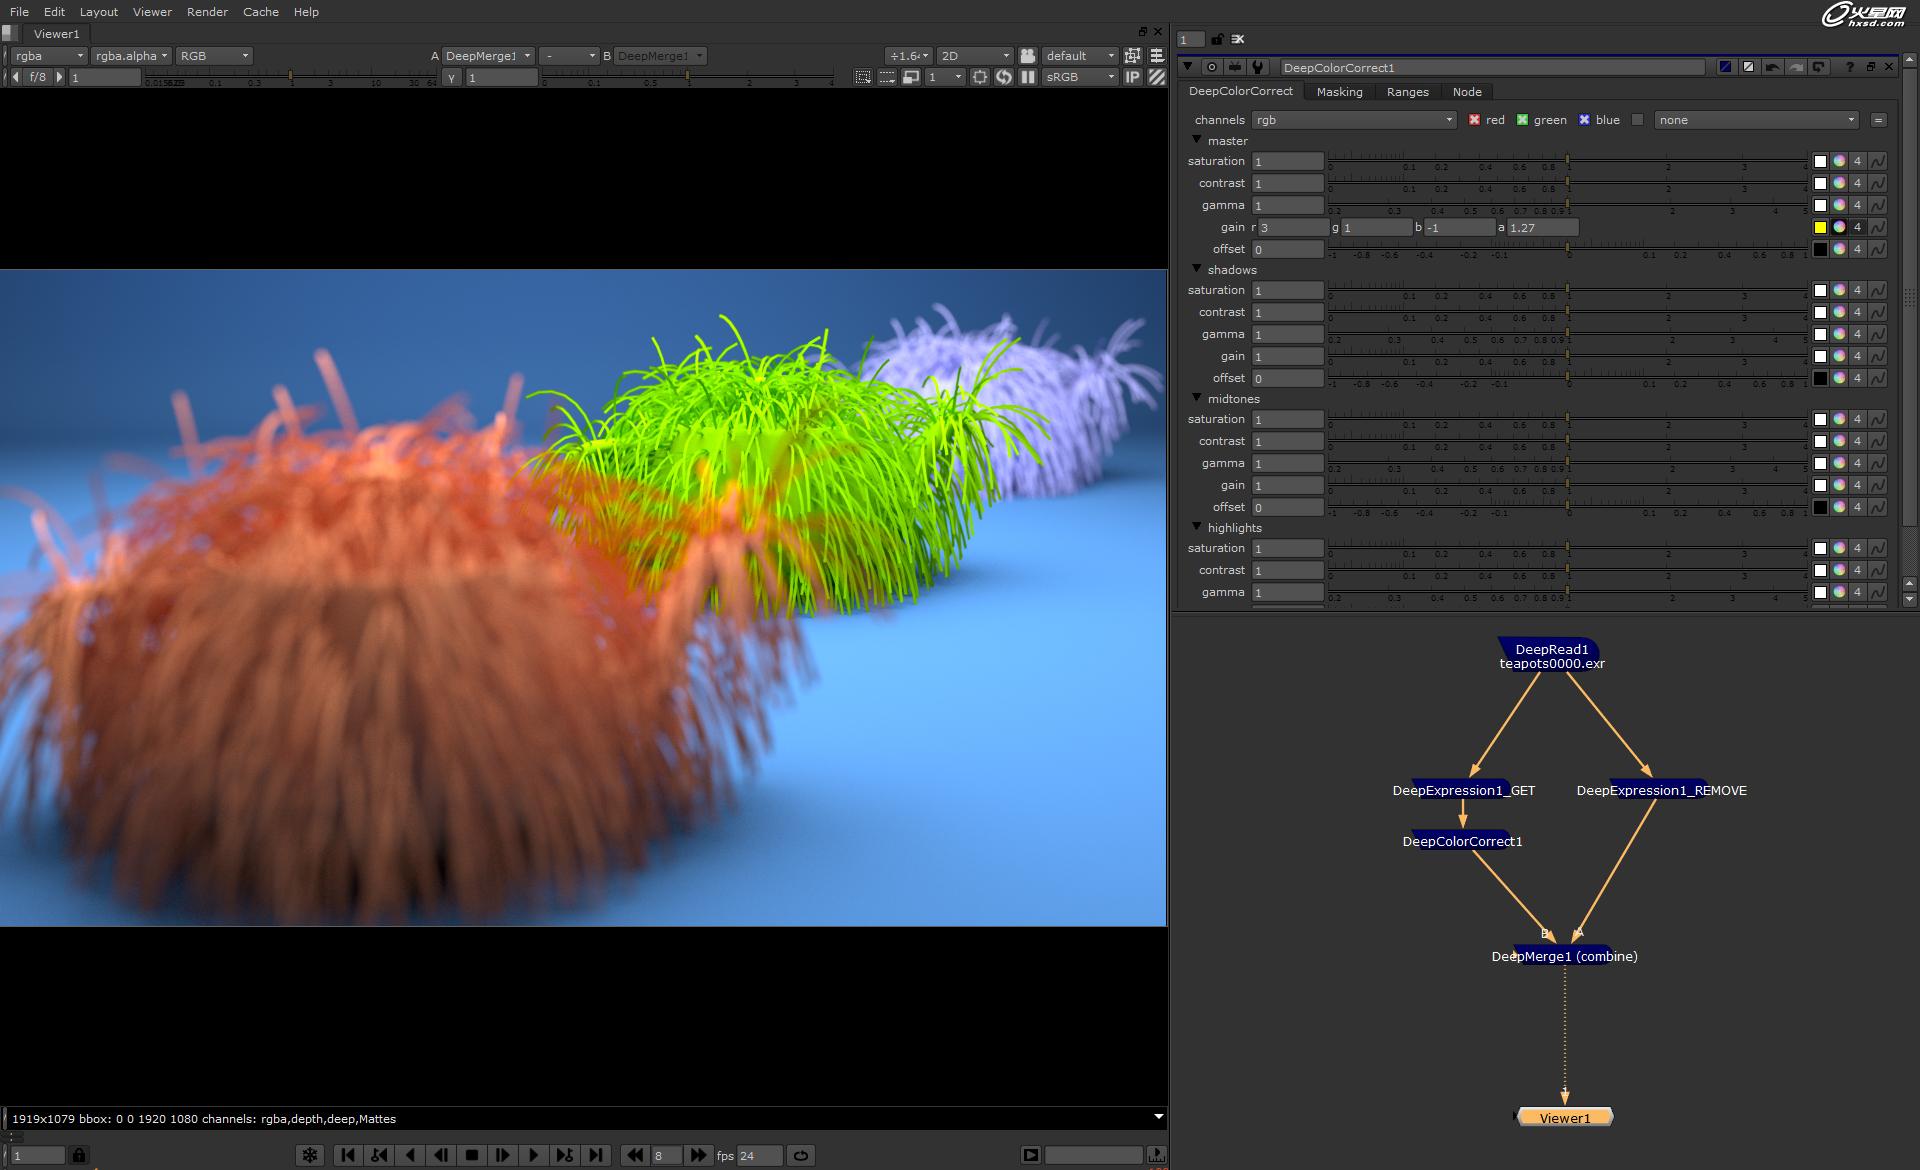Pause viewer updating with the pause icon
The height and width of the screenshot is (1170, 1920).
1027,77
